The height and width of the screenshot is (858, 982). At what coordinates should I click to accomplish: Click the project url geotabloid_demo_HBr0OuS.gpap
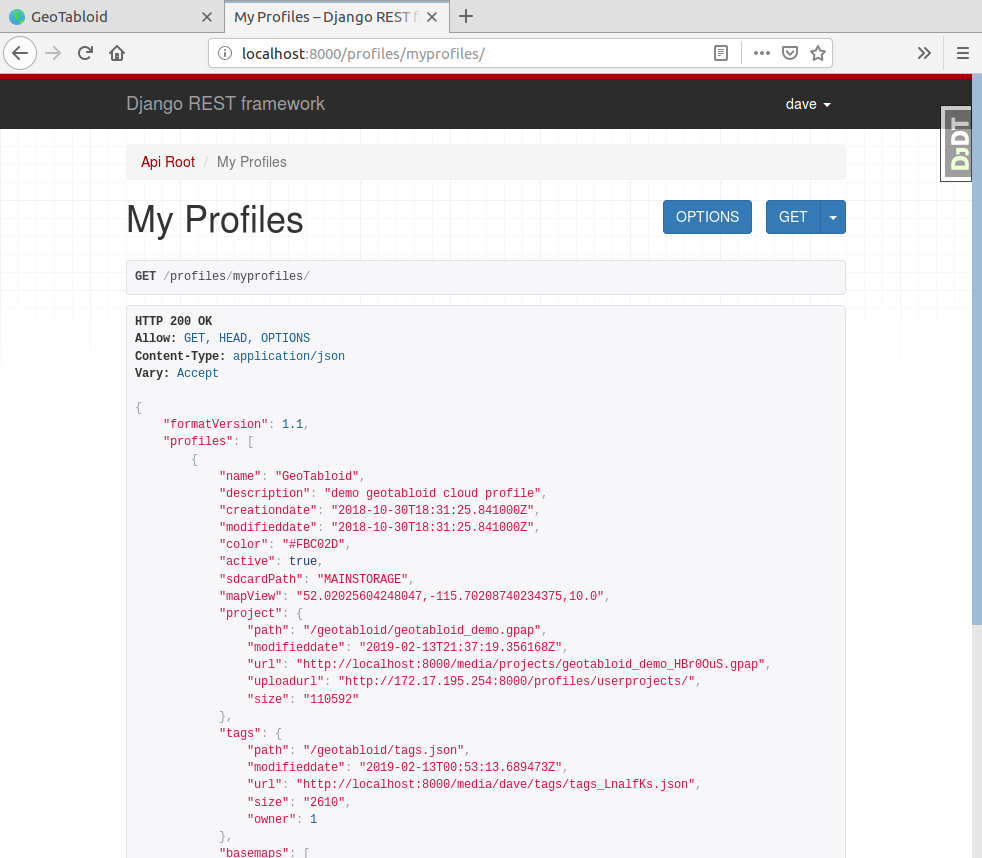(530, 664)
